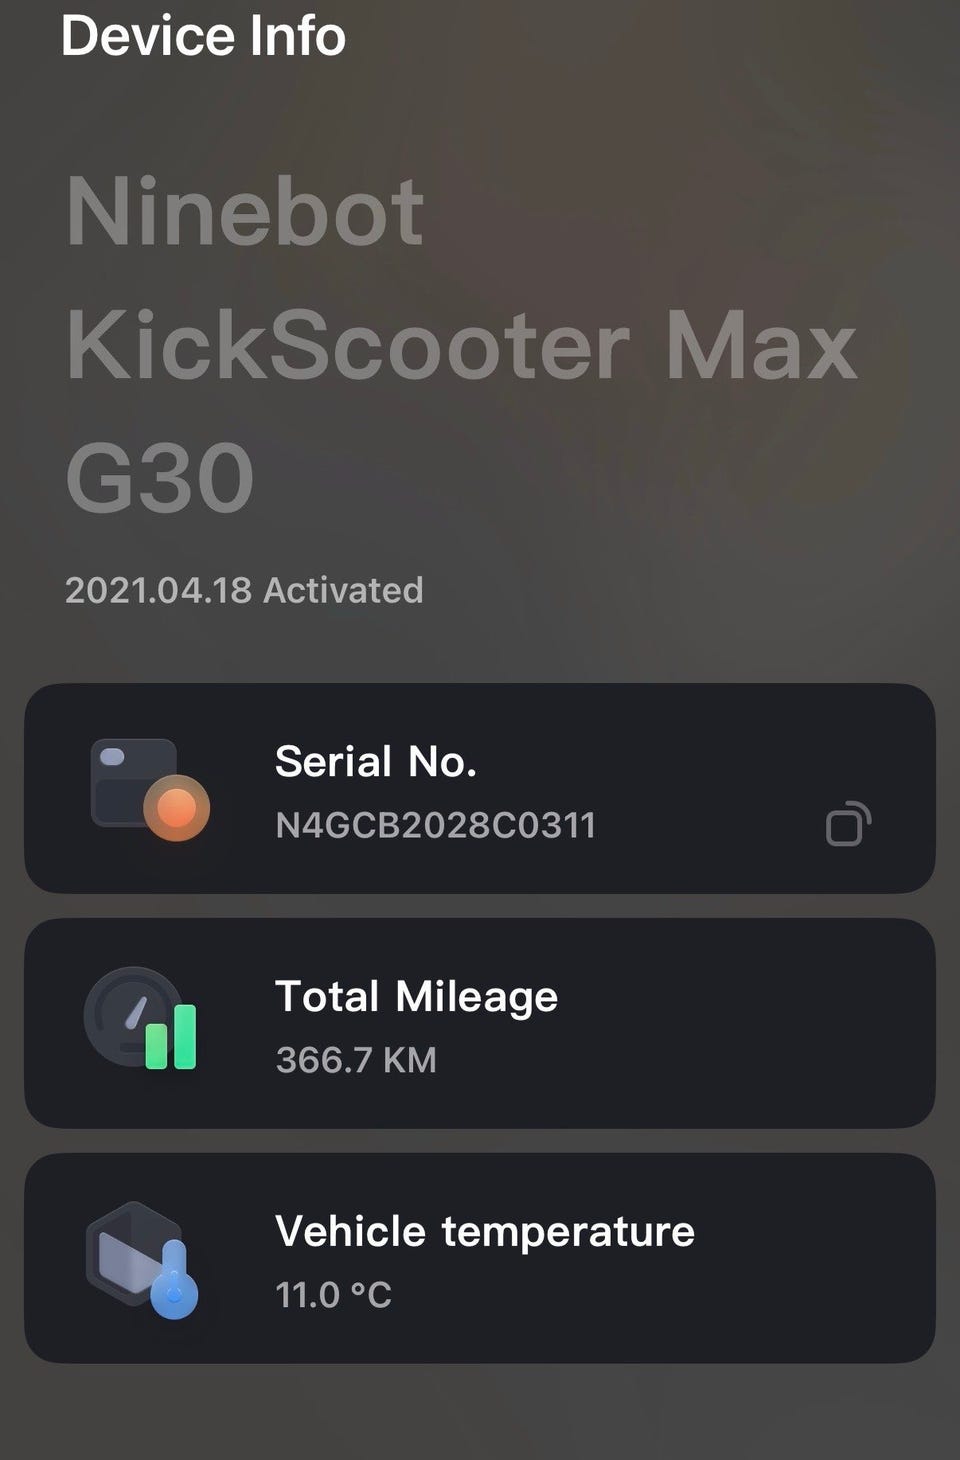Tap the word KickScooter in device name

tap(348, 345)
